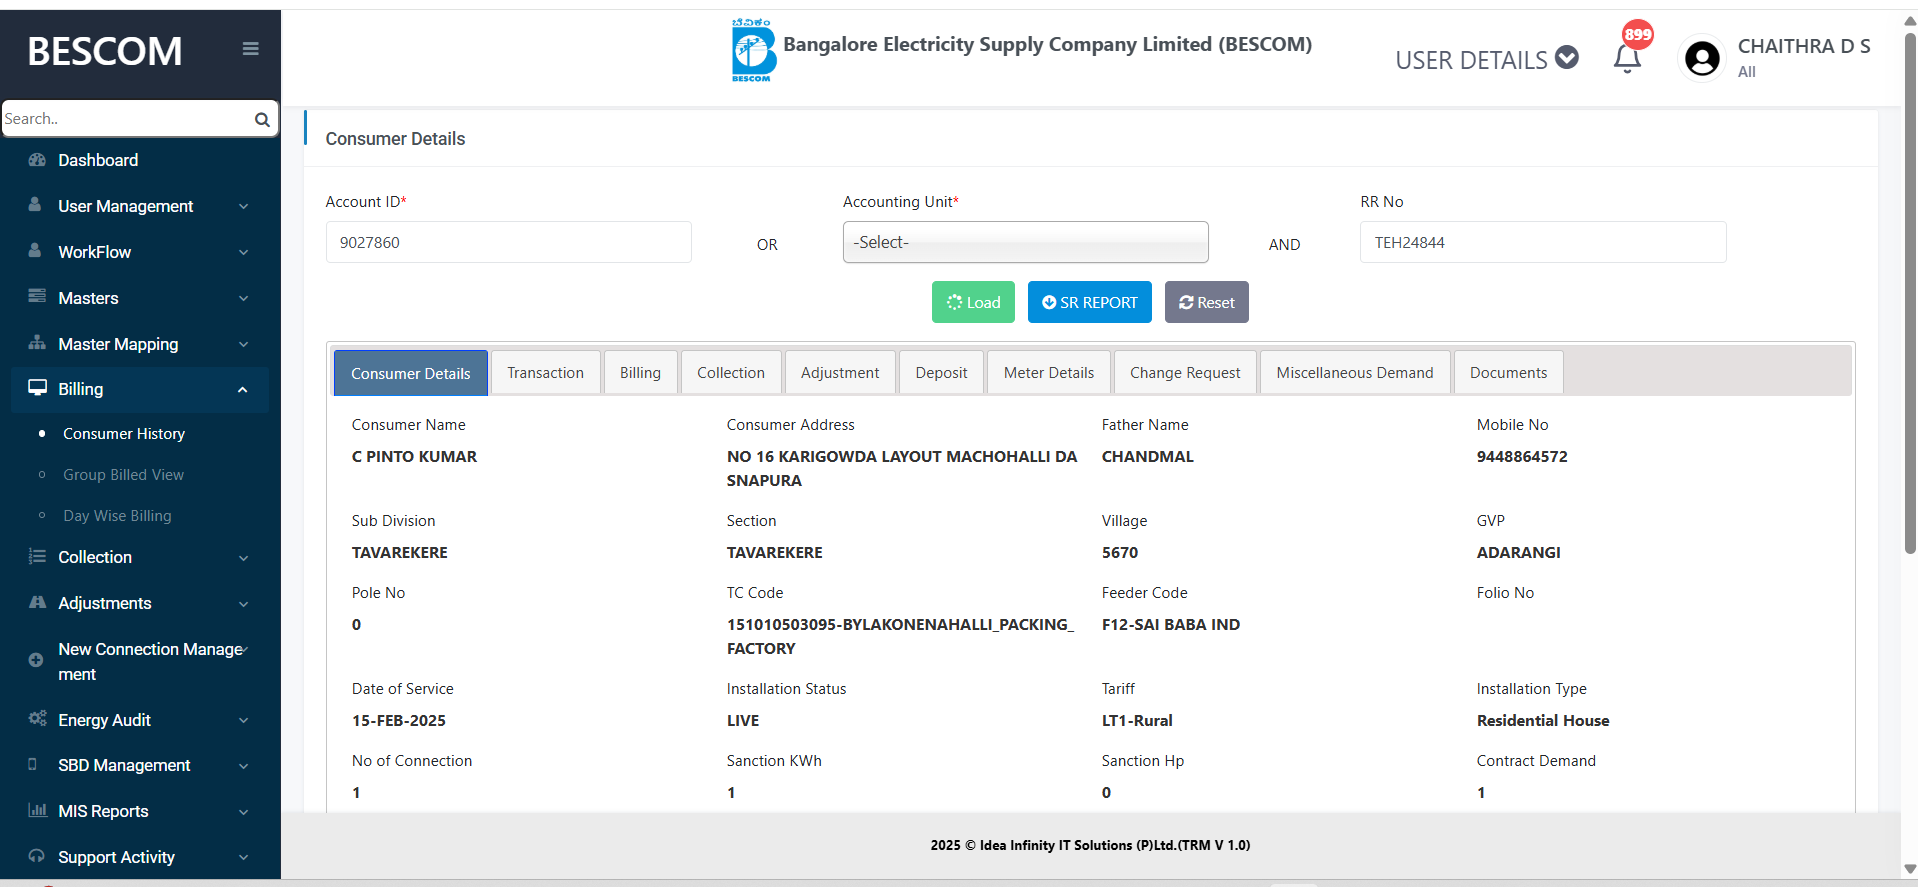Open the Documents tab
Image resolution: width=1918 pixels, height=887 pixels.
click(1508, 372)
